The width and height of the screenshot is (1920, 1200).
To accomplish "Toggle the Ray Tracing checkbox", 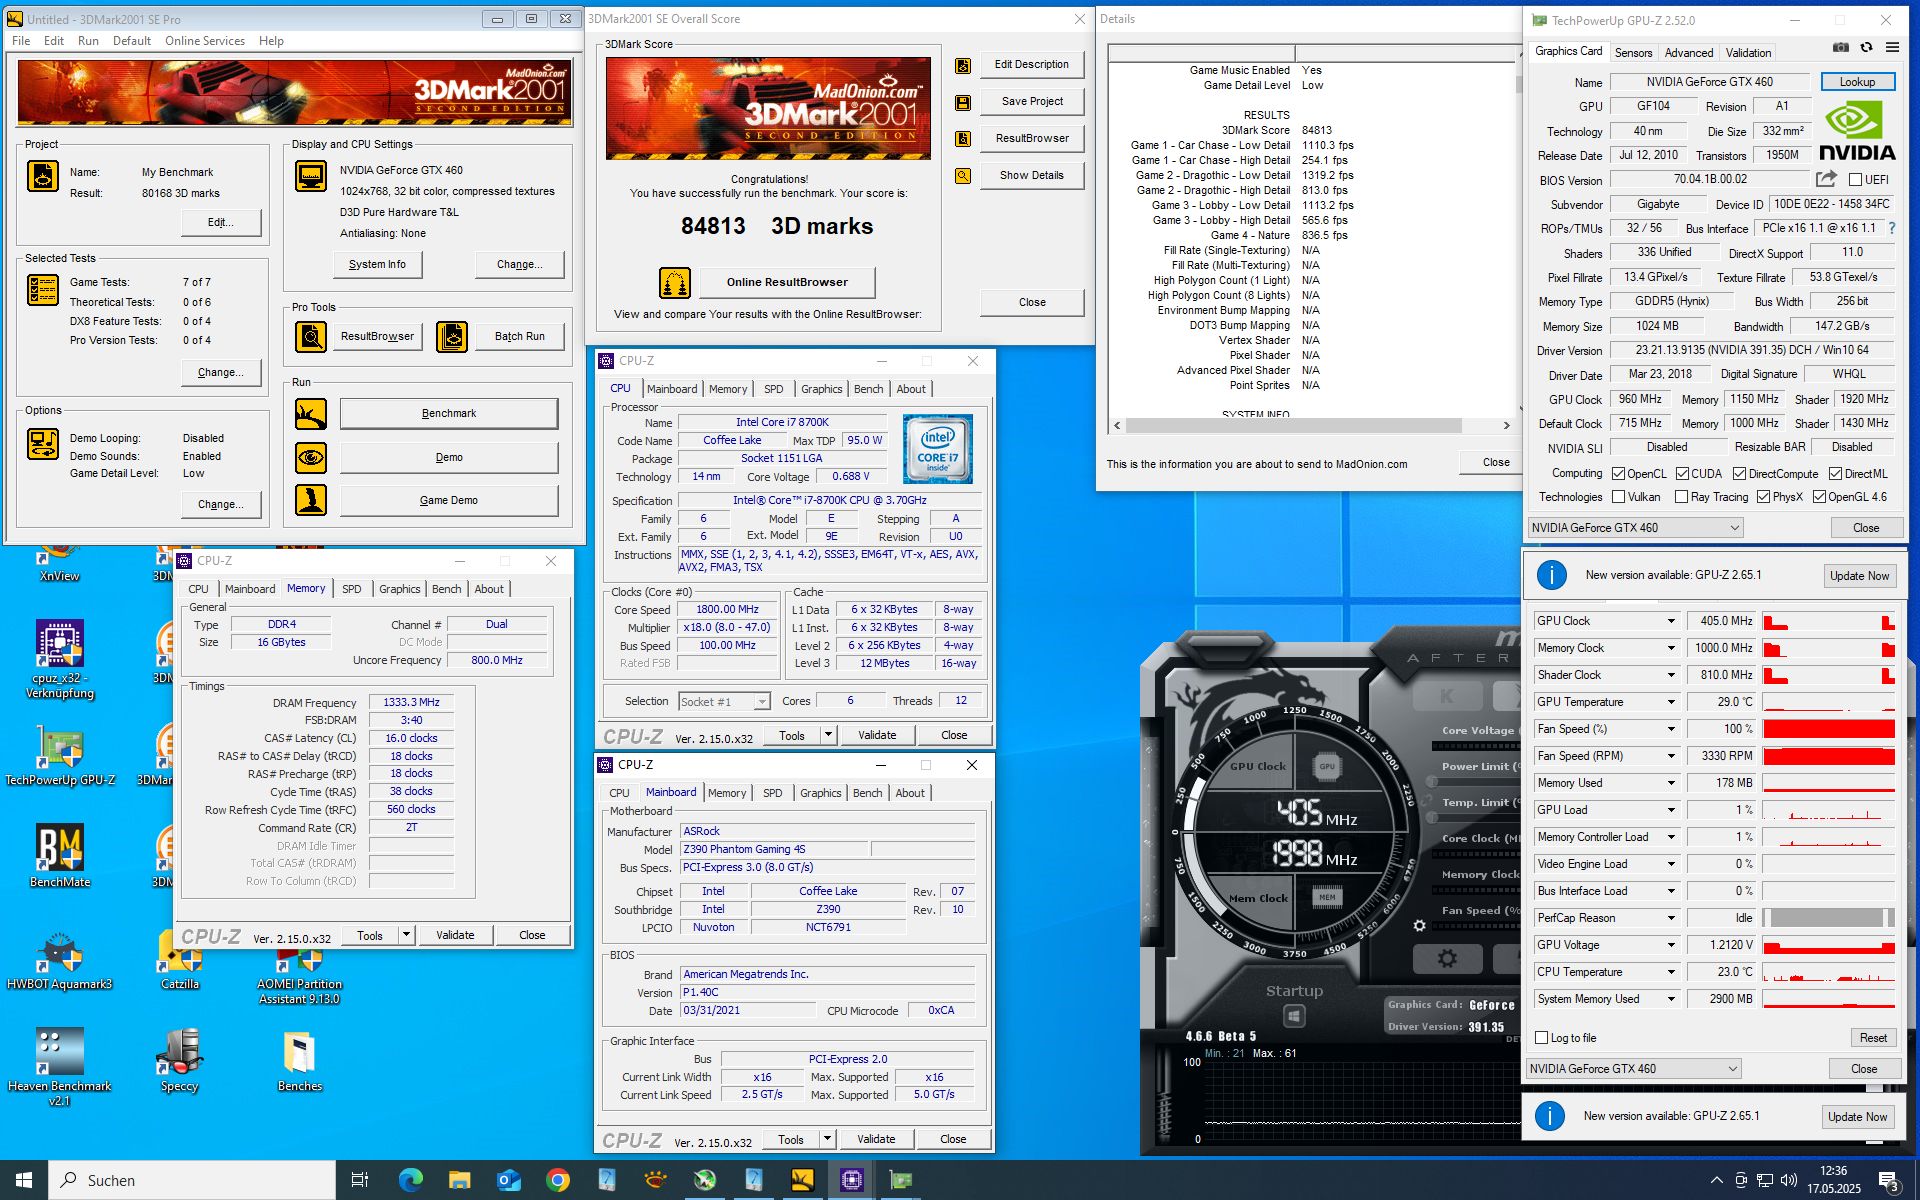I will pyautogui.click(x=1681, y=497).
